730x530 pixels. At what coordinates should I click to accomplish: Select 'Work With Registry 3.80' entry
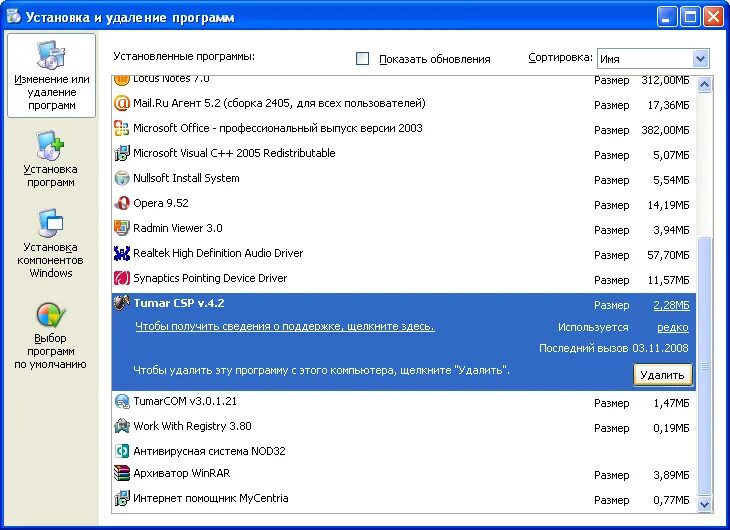[404, 427]
